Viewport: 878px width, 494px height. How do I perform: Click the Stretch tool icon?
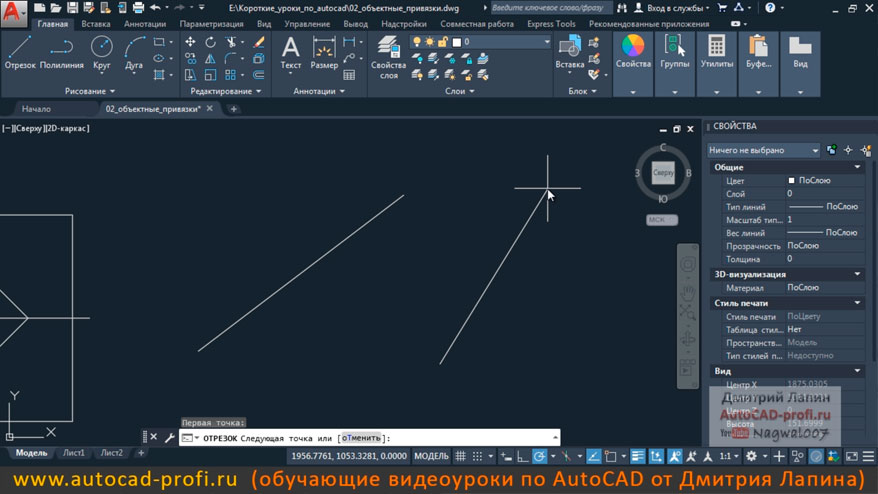(x=190, y=74)
